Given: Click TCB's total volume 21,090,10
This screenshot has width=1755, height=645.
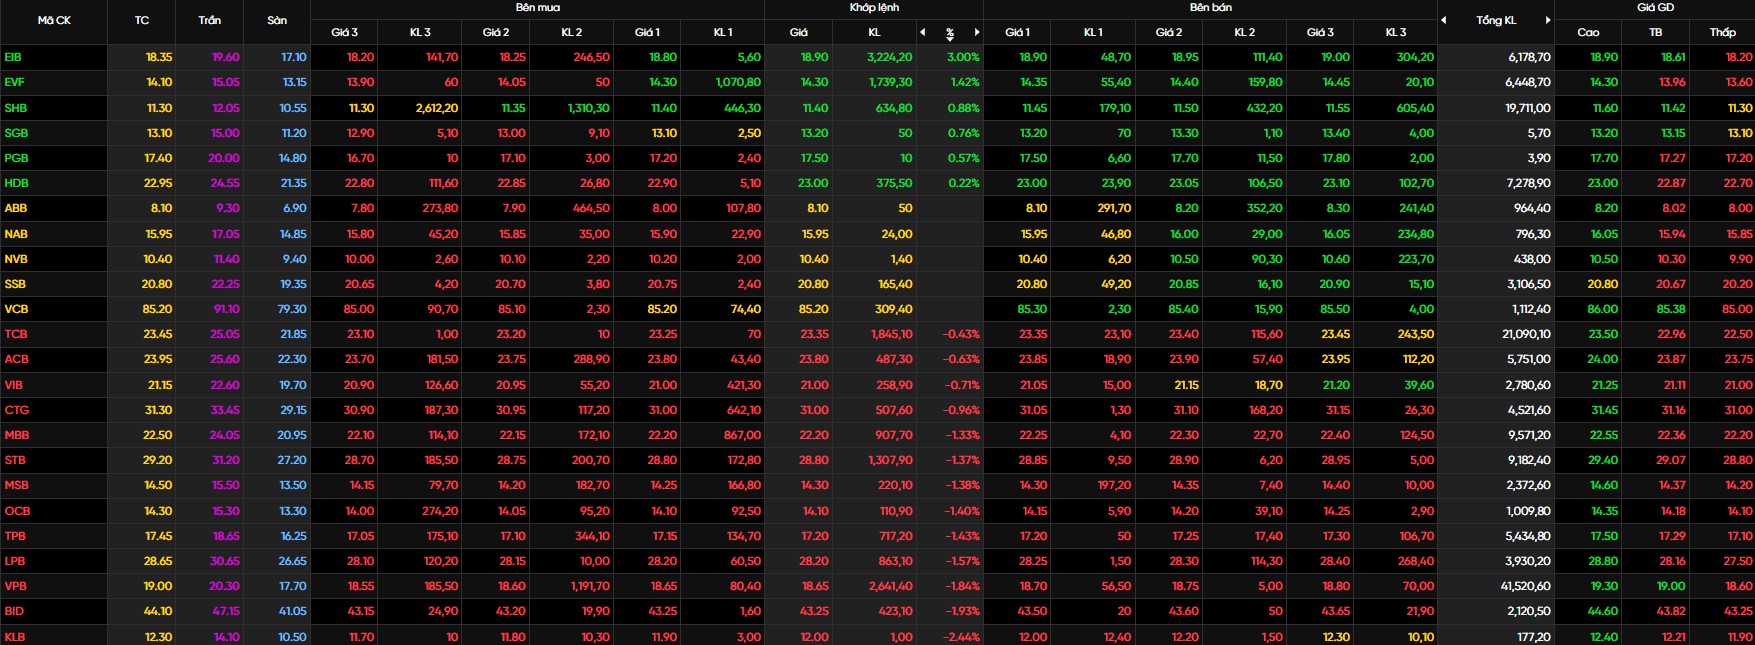Looking at the screenshot, I should tap(1526, 334).
